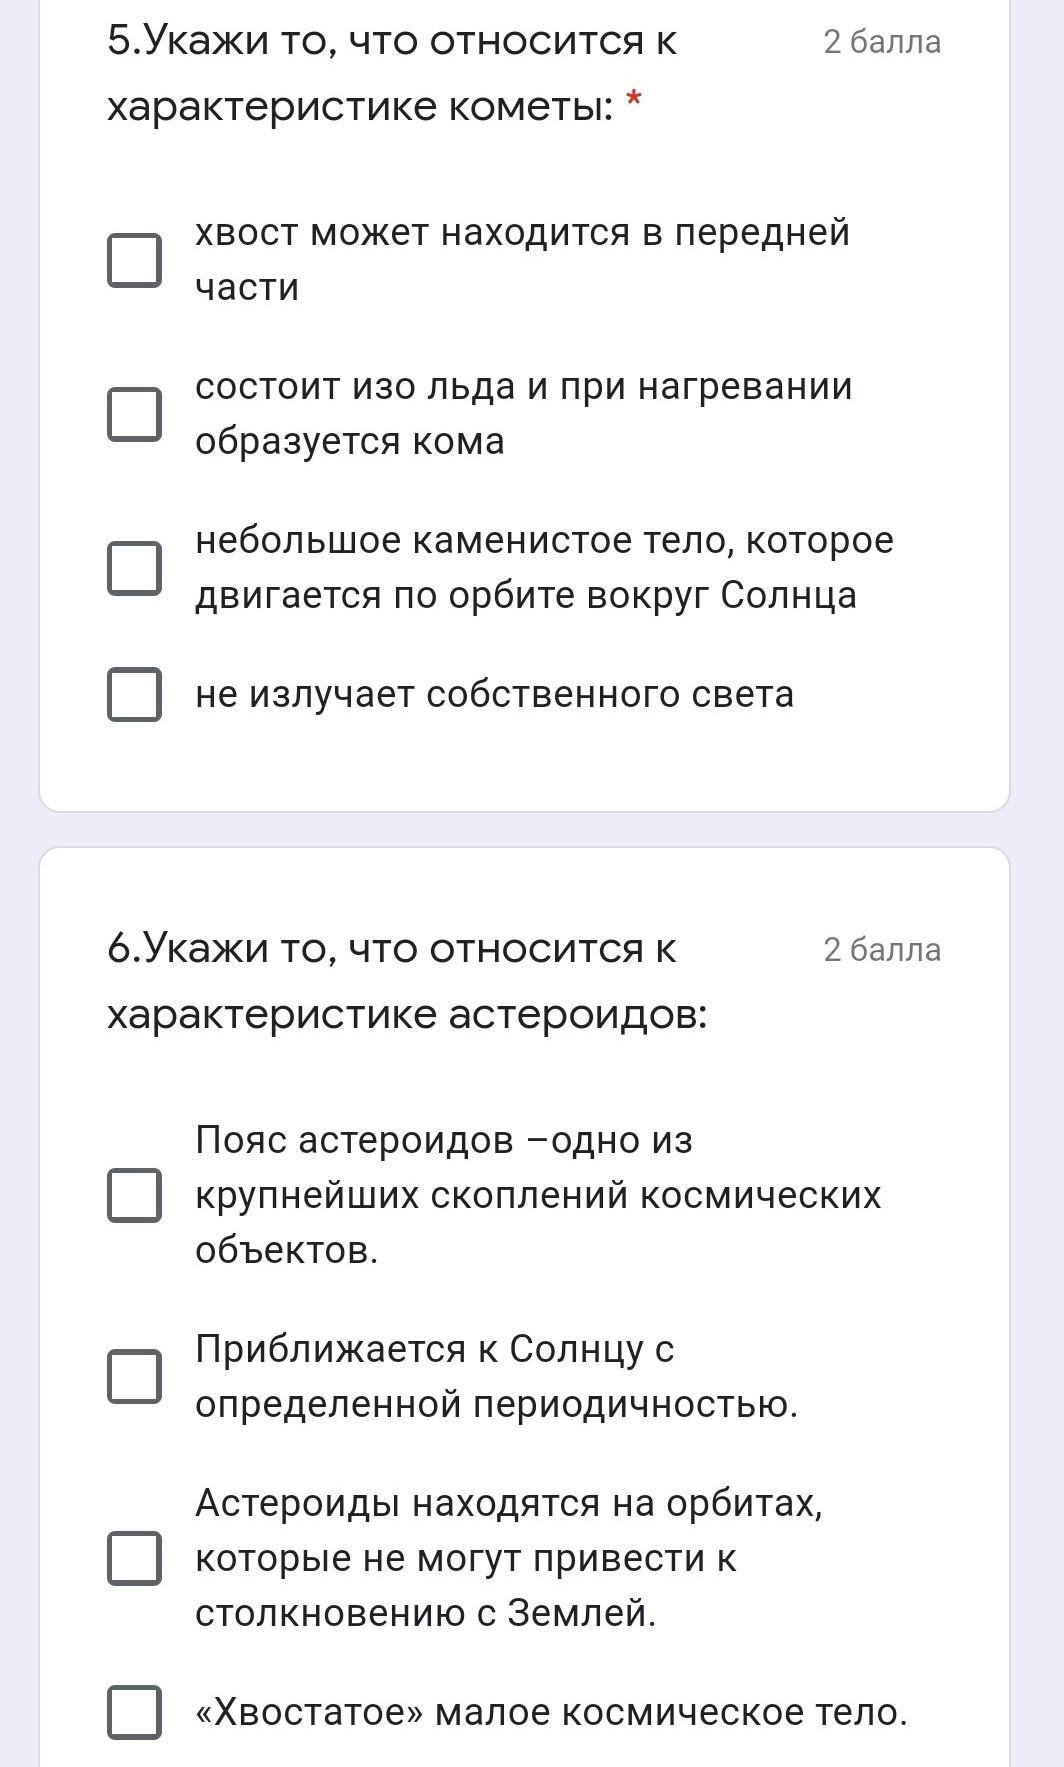Click the «2 балла» label of question 5
This screenshot has height=1767, width=1064.
click(882, 42)
